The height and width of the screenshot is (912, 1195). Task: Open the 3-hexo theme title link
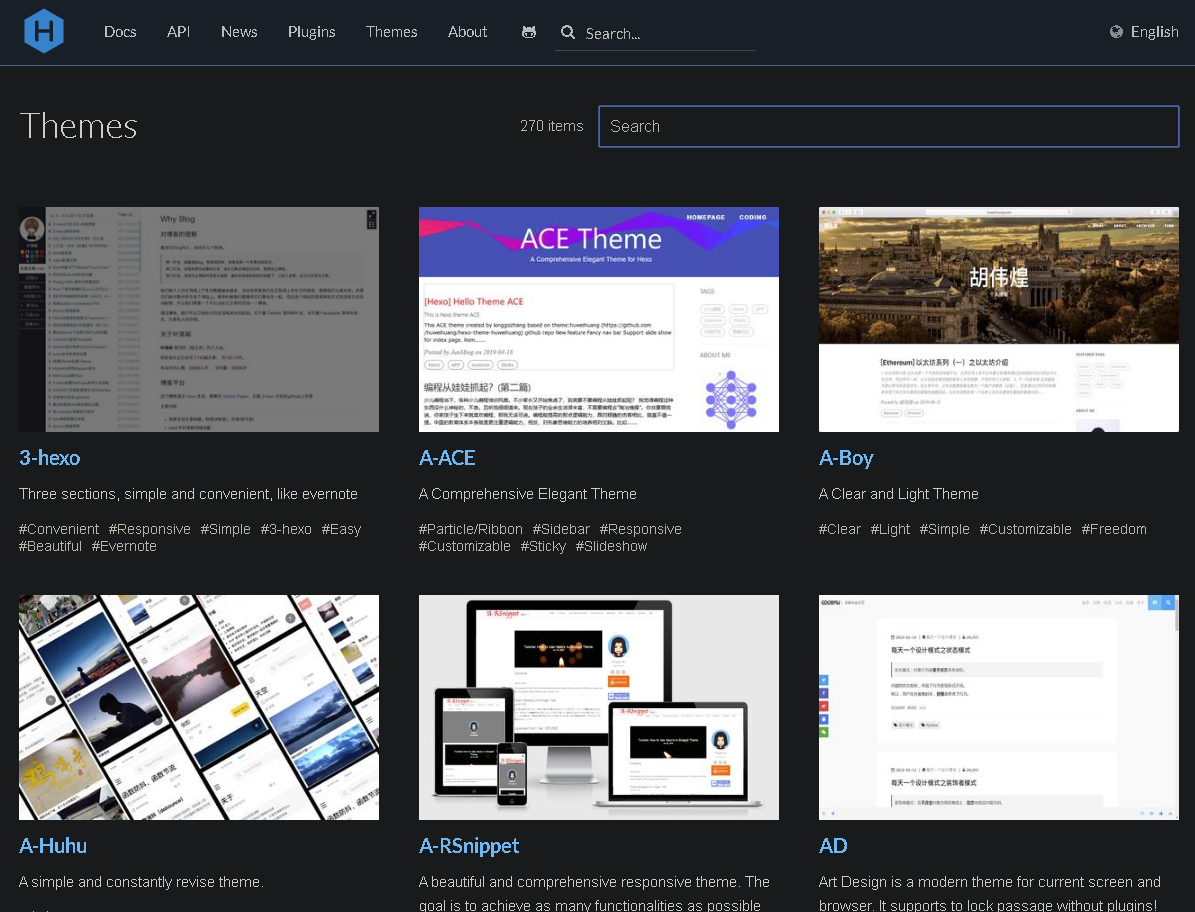point(49,458)
